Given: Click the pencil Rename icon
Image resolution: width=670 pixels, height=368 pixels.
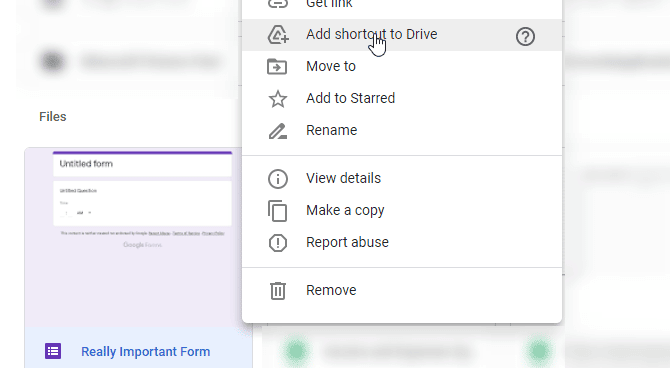Looking at the screenshot, I should tap(278, 131).
